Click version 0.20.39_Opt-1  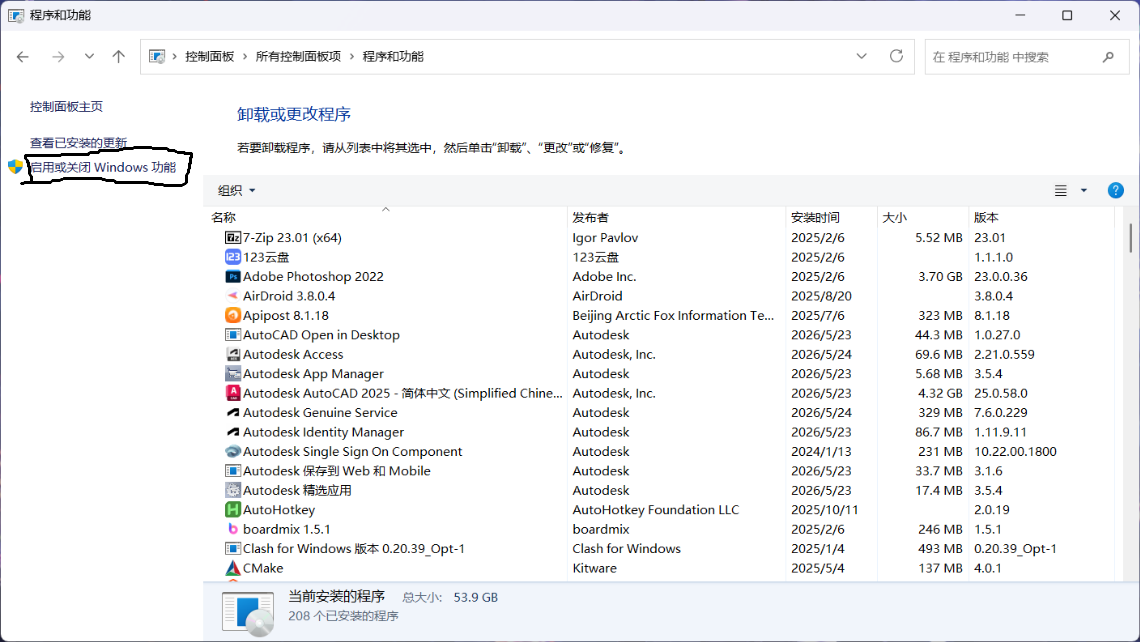(x=1016, y=548)
